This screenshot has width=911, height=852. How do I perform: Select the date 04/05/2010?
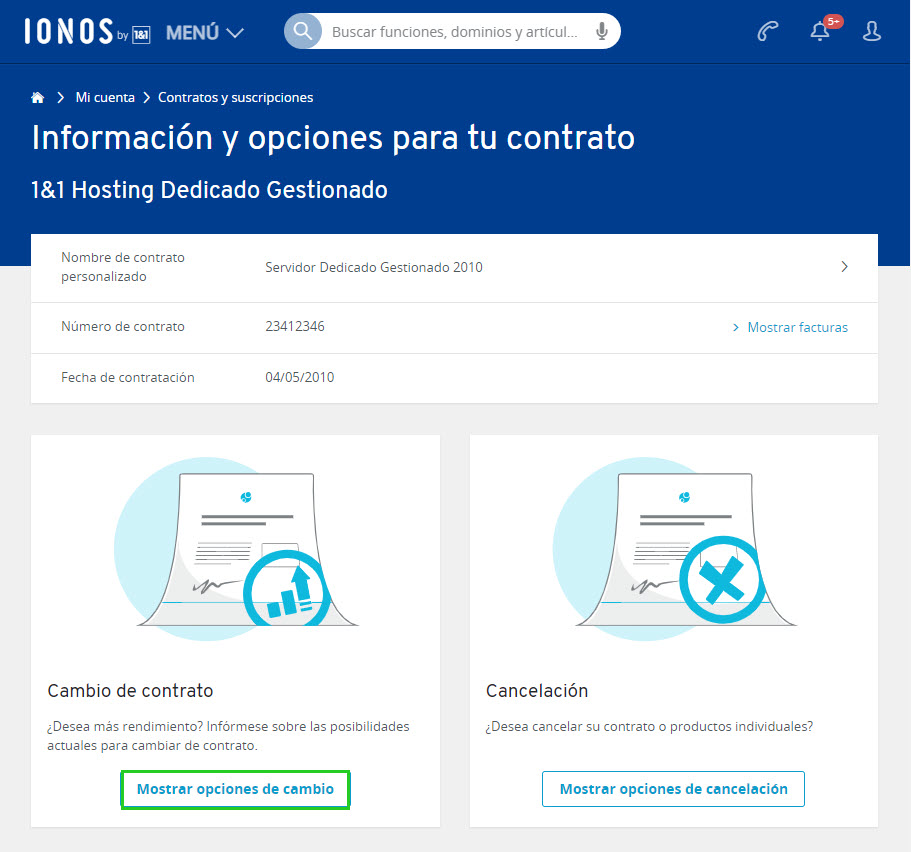click(300, 377)
